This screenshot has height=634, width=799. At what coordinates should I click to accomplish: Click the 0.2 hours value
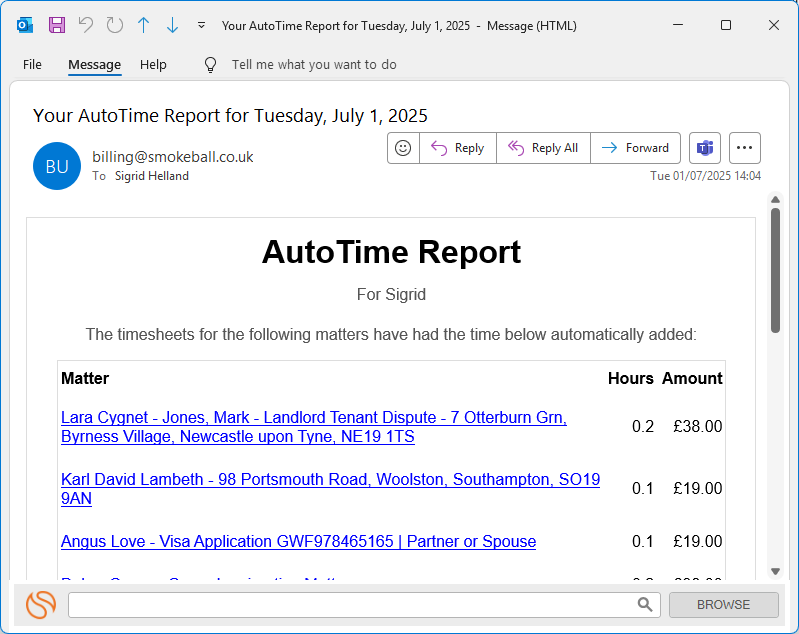(x=643, y=426)
